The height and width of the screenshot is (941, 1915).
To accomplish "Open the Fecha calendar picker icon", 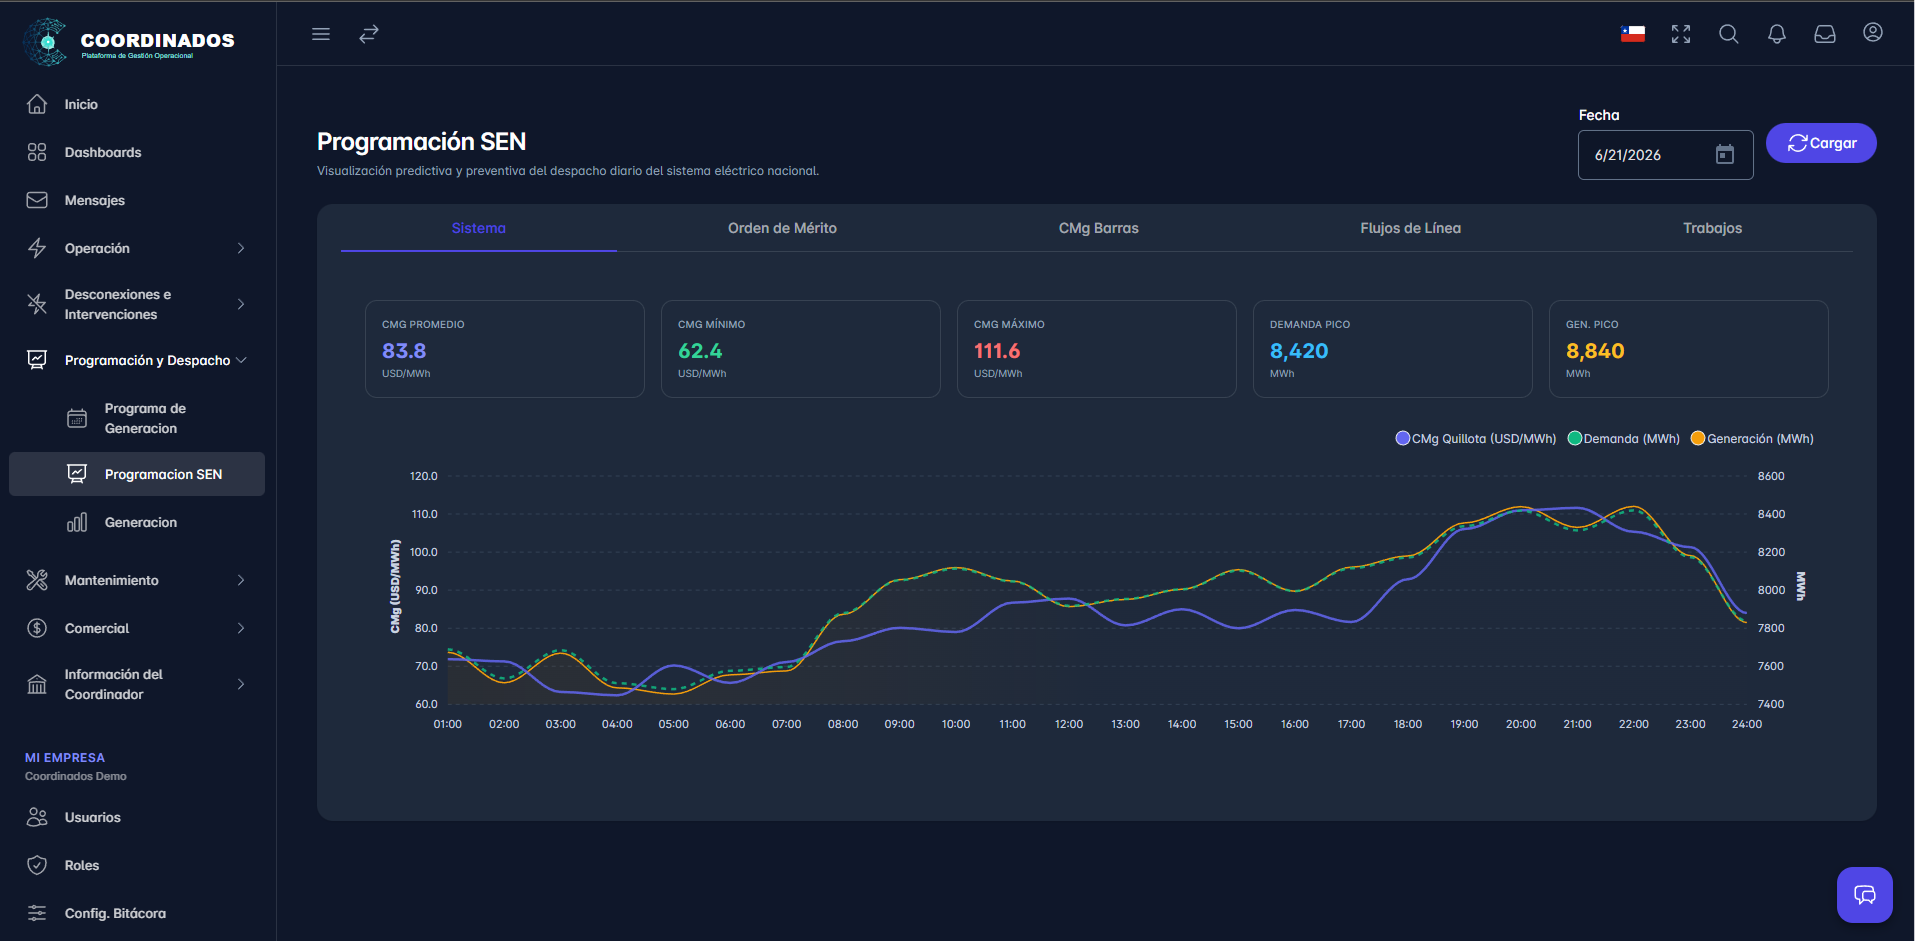I will (1725, 154).
